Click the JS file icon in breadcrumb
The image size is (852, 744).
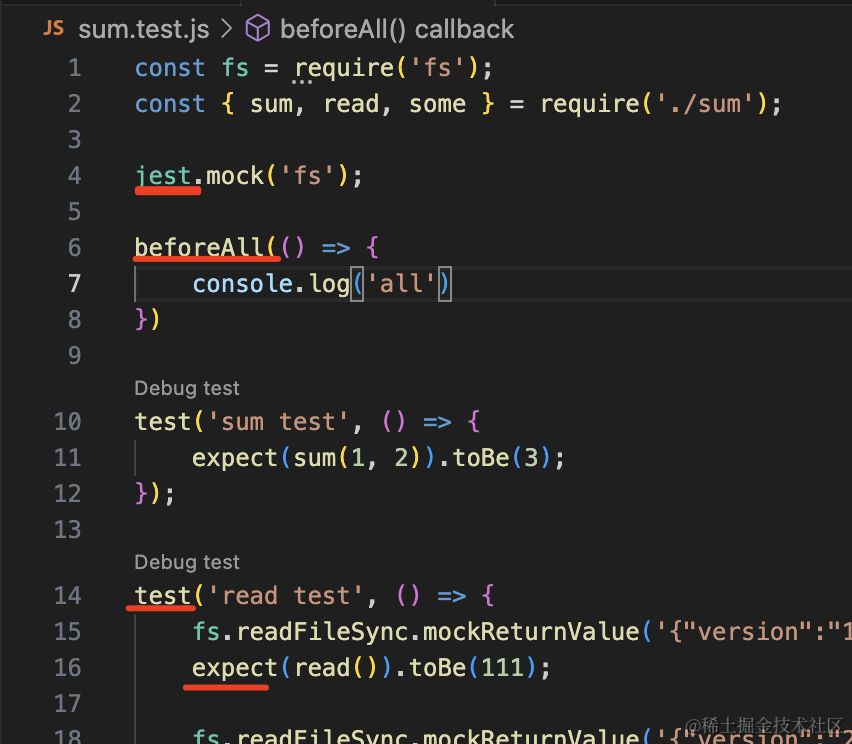click(53, 28)
